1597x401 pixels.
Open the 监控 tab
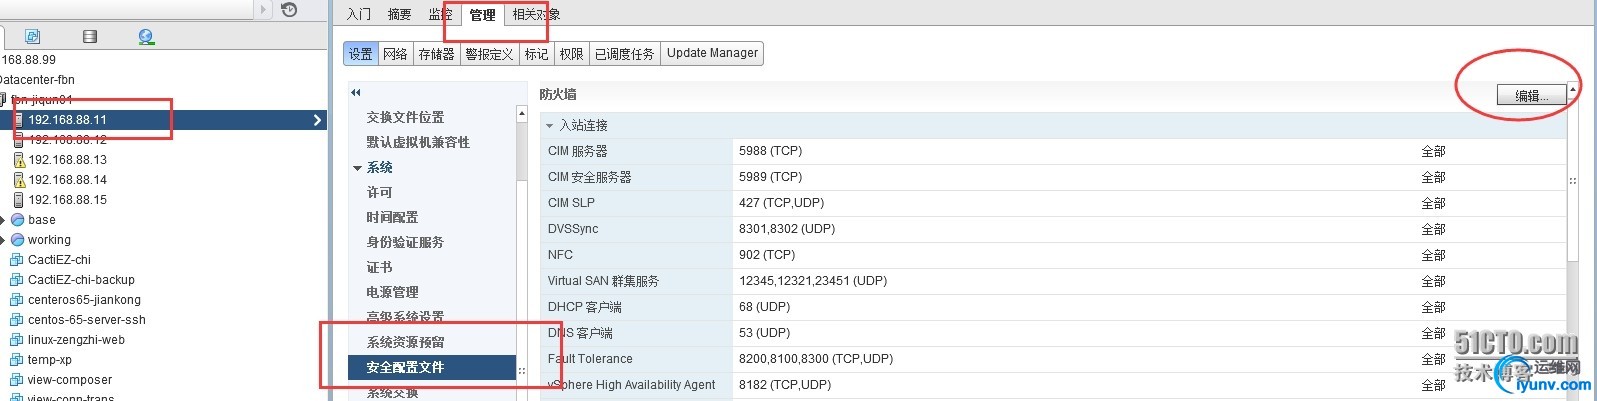(x=440, y=14)
